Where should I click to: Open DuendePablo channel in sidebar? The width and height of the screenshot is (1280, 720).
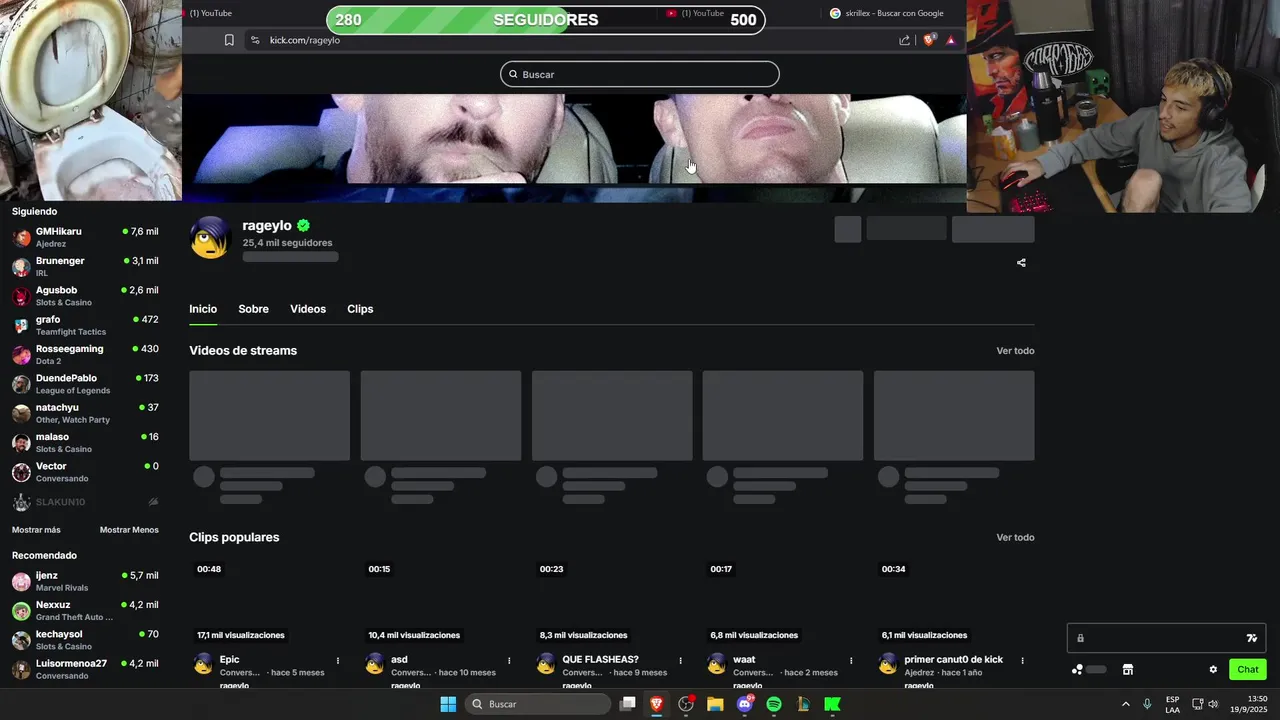click(x=85, y=384)
